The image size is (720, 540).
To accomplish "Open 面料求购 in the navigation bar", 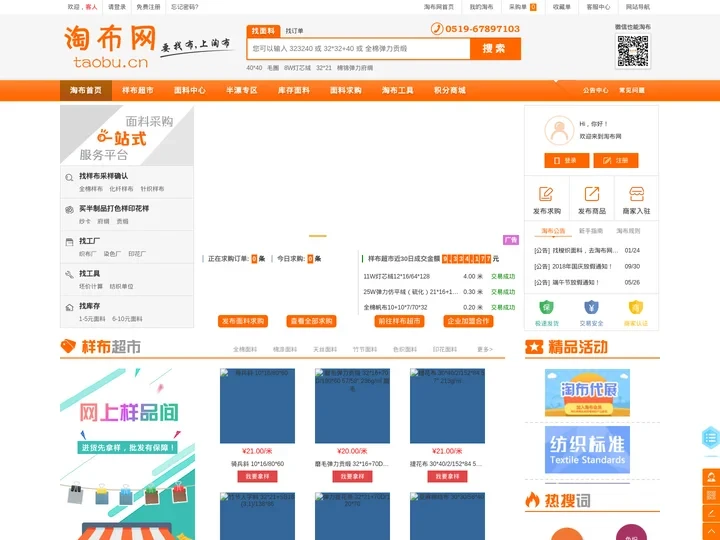I will coord(346,90).
